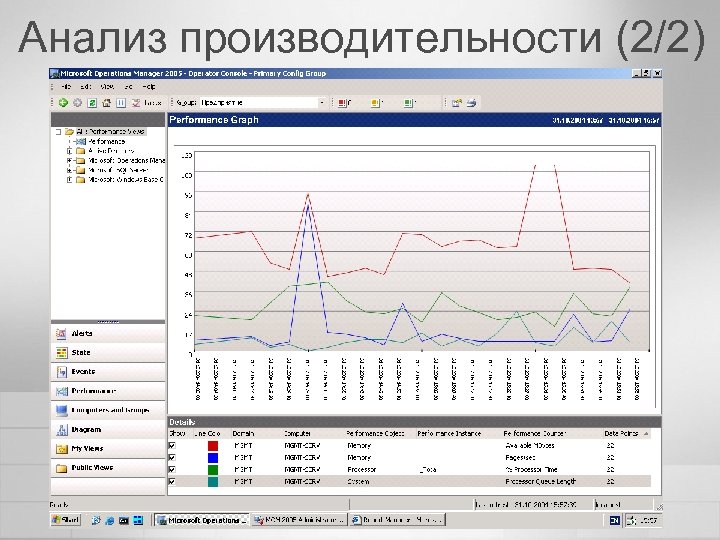
Task: Open properties icon next to the printer icon
Action: (x=456, y=103)
